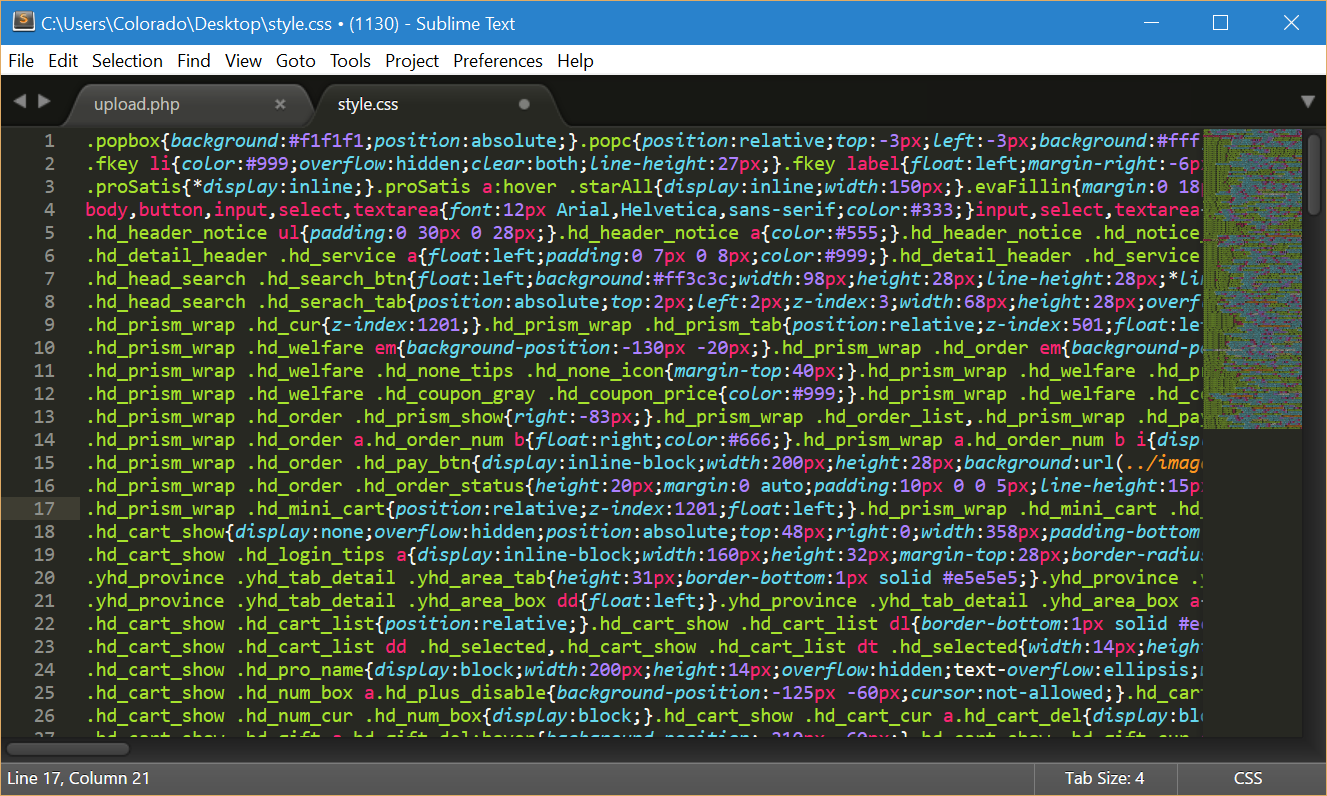Screen dimensions: 1327x796
Task: Click the .hd_prism_show selector
Action: (428, 417)
